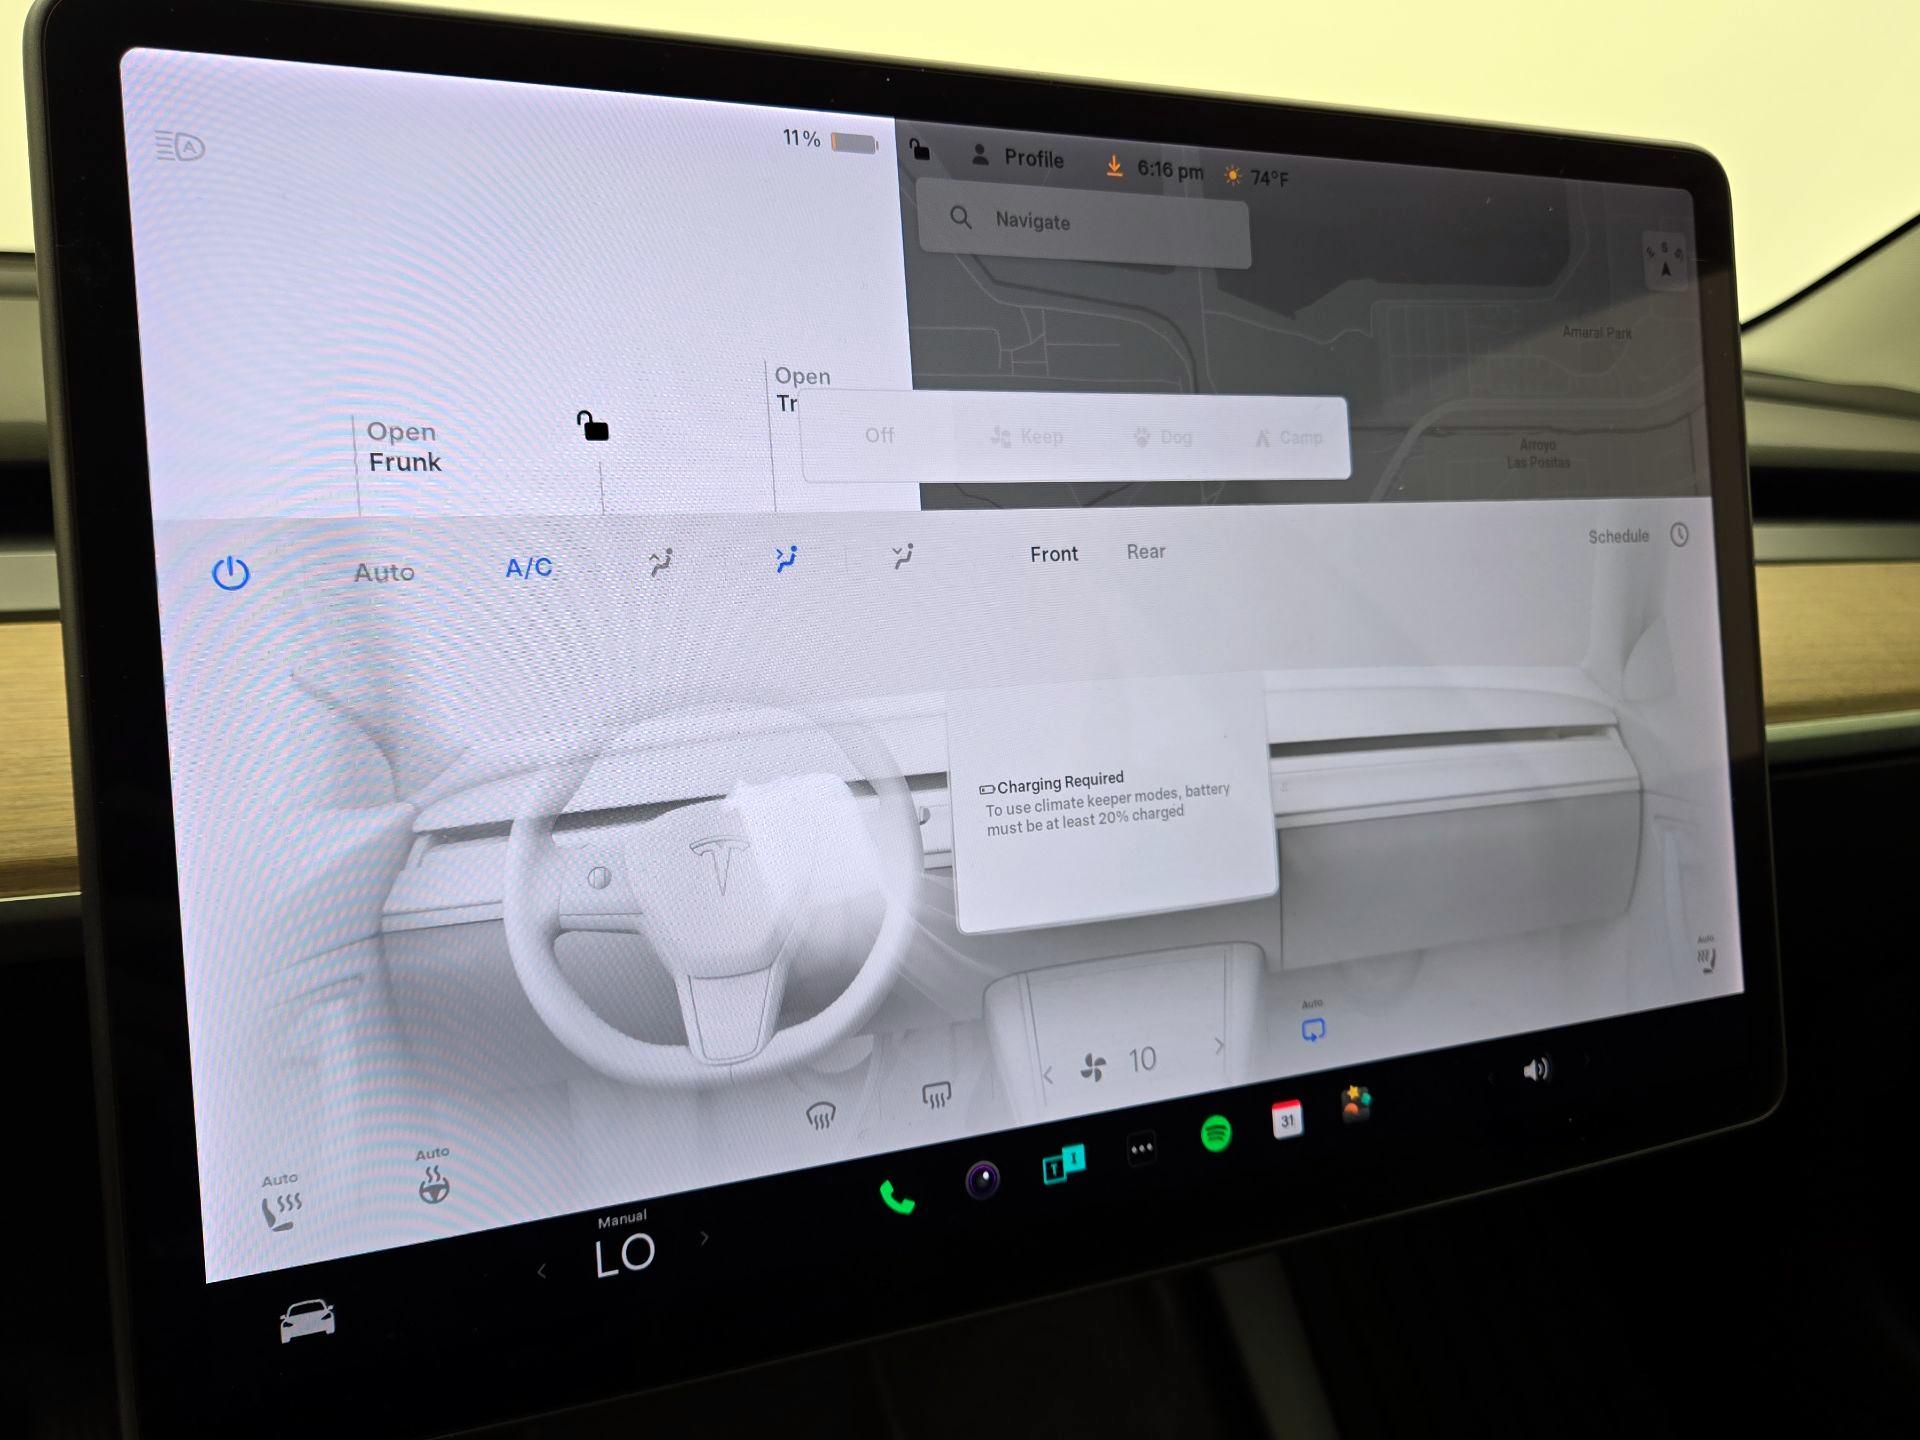Select windshield-level airflow vent icon
The height and width of the screenshot is (1440, 1920).
pos(661,562)
